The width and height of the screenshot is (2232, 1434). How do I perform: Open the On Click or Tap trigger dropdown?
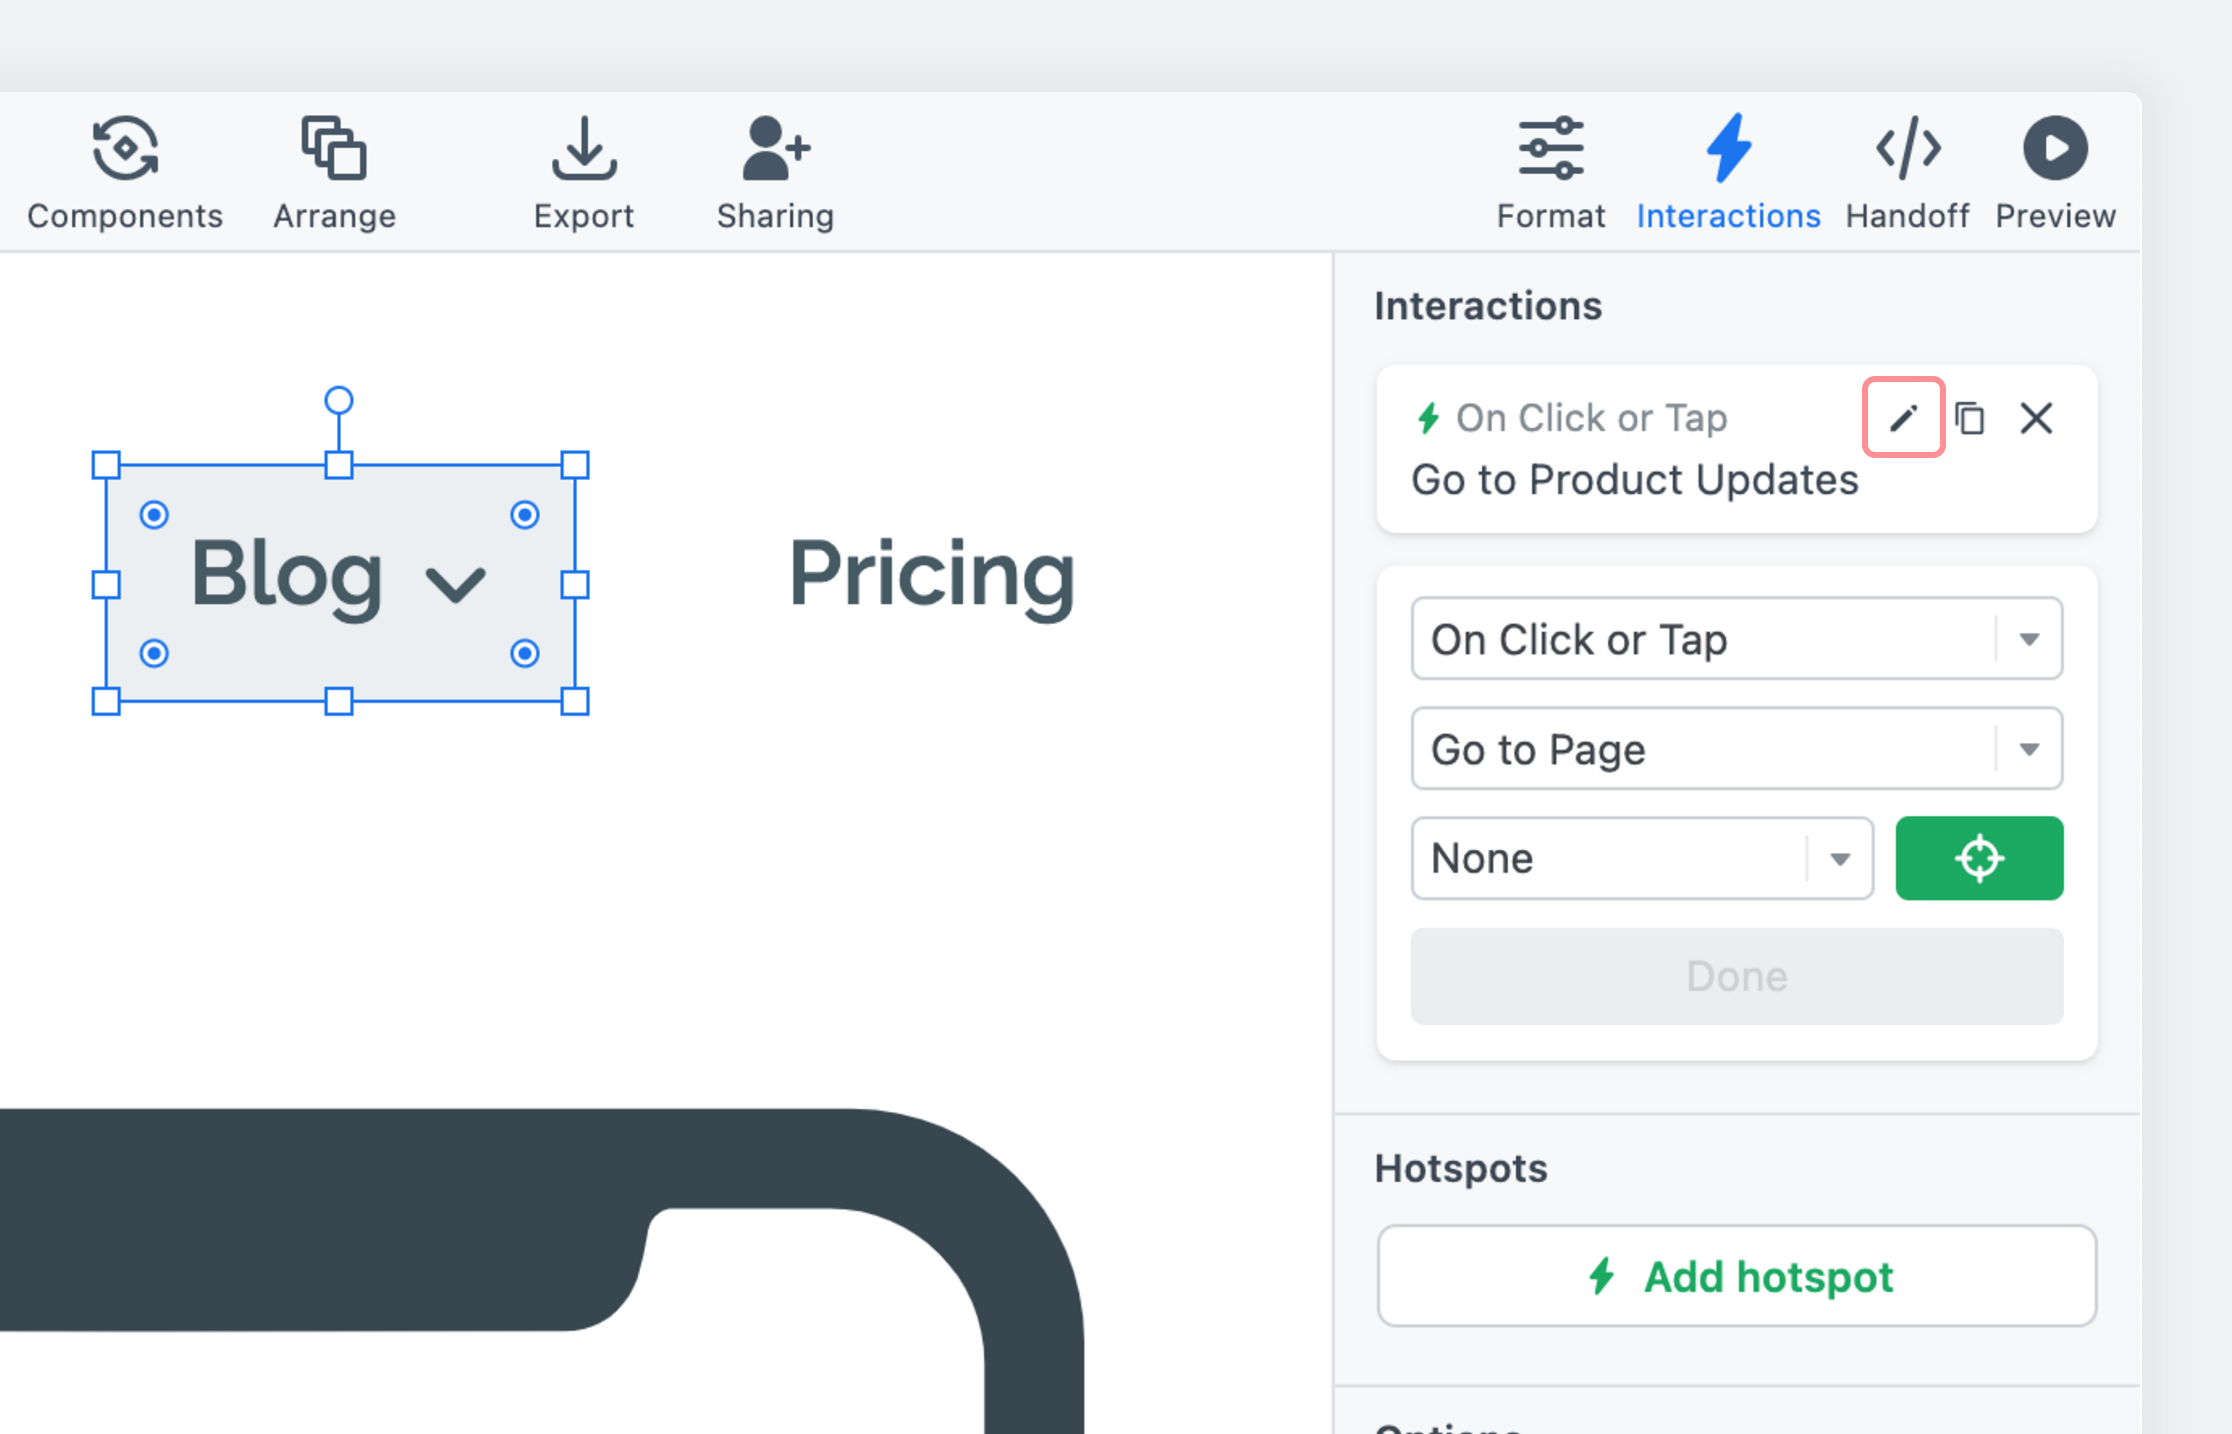pos(1736,639)
